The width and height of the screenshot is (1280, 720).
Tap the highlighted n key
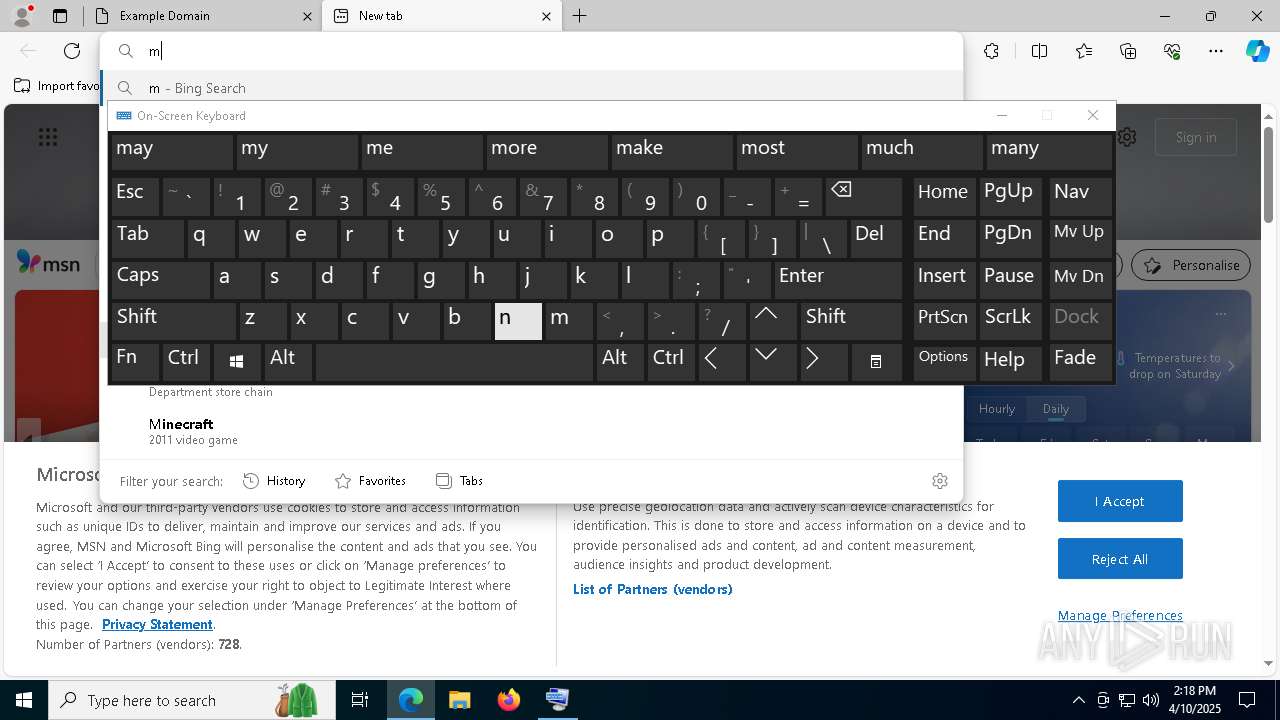click(518, 321)
